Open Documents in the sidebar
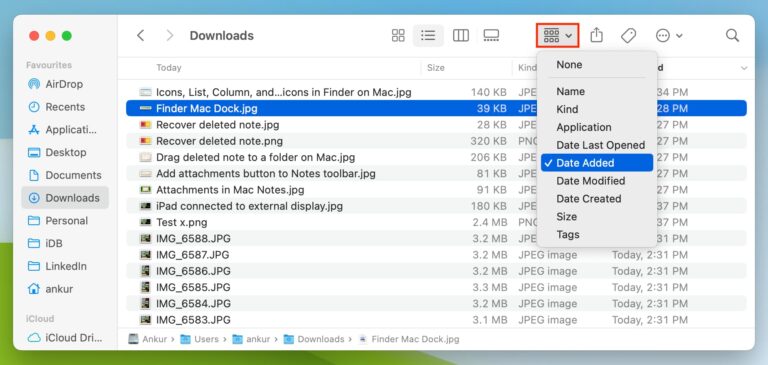The height and width of the screenshot is (365, 768). pos(65,175)
